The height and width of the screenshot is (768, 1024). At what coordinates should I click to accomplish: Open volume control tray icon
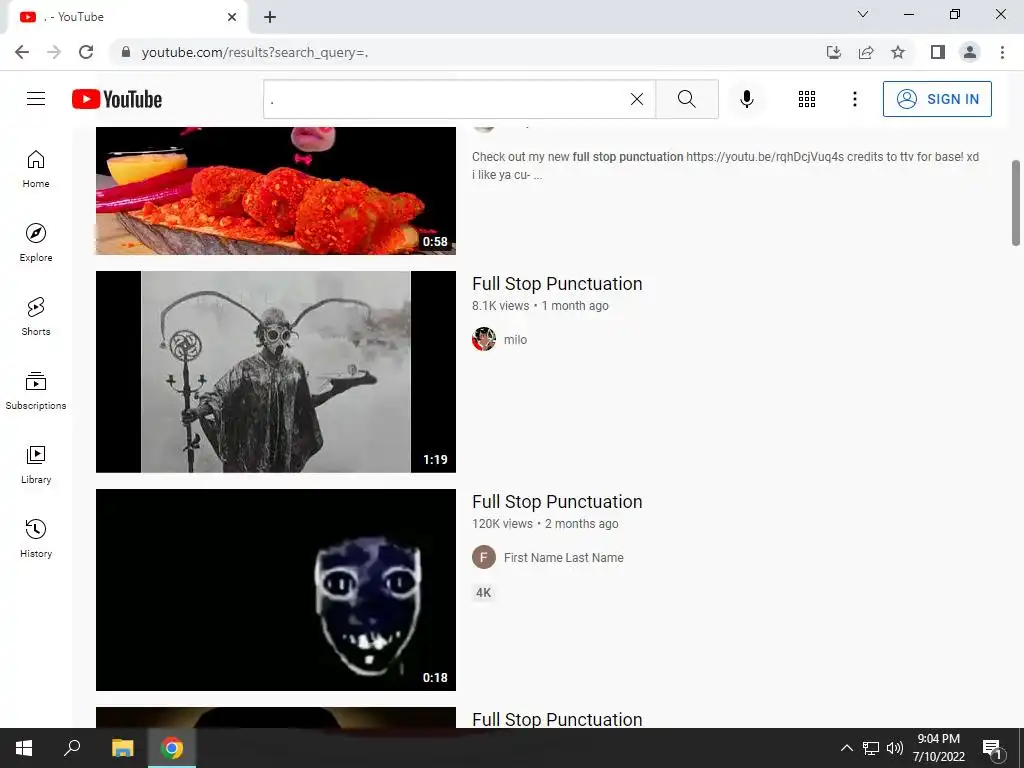895,748
